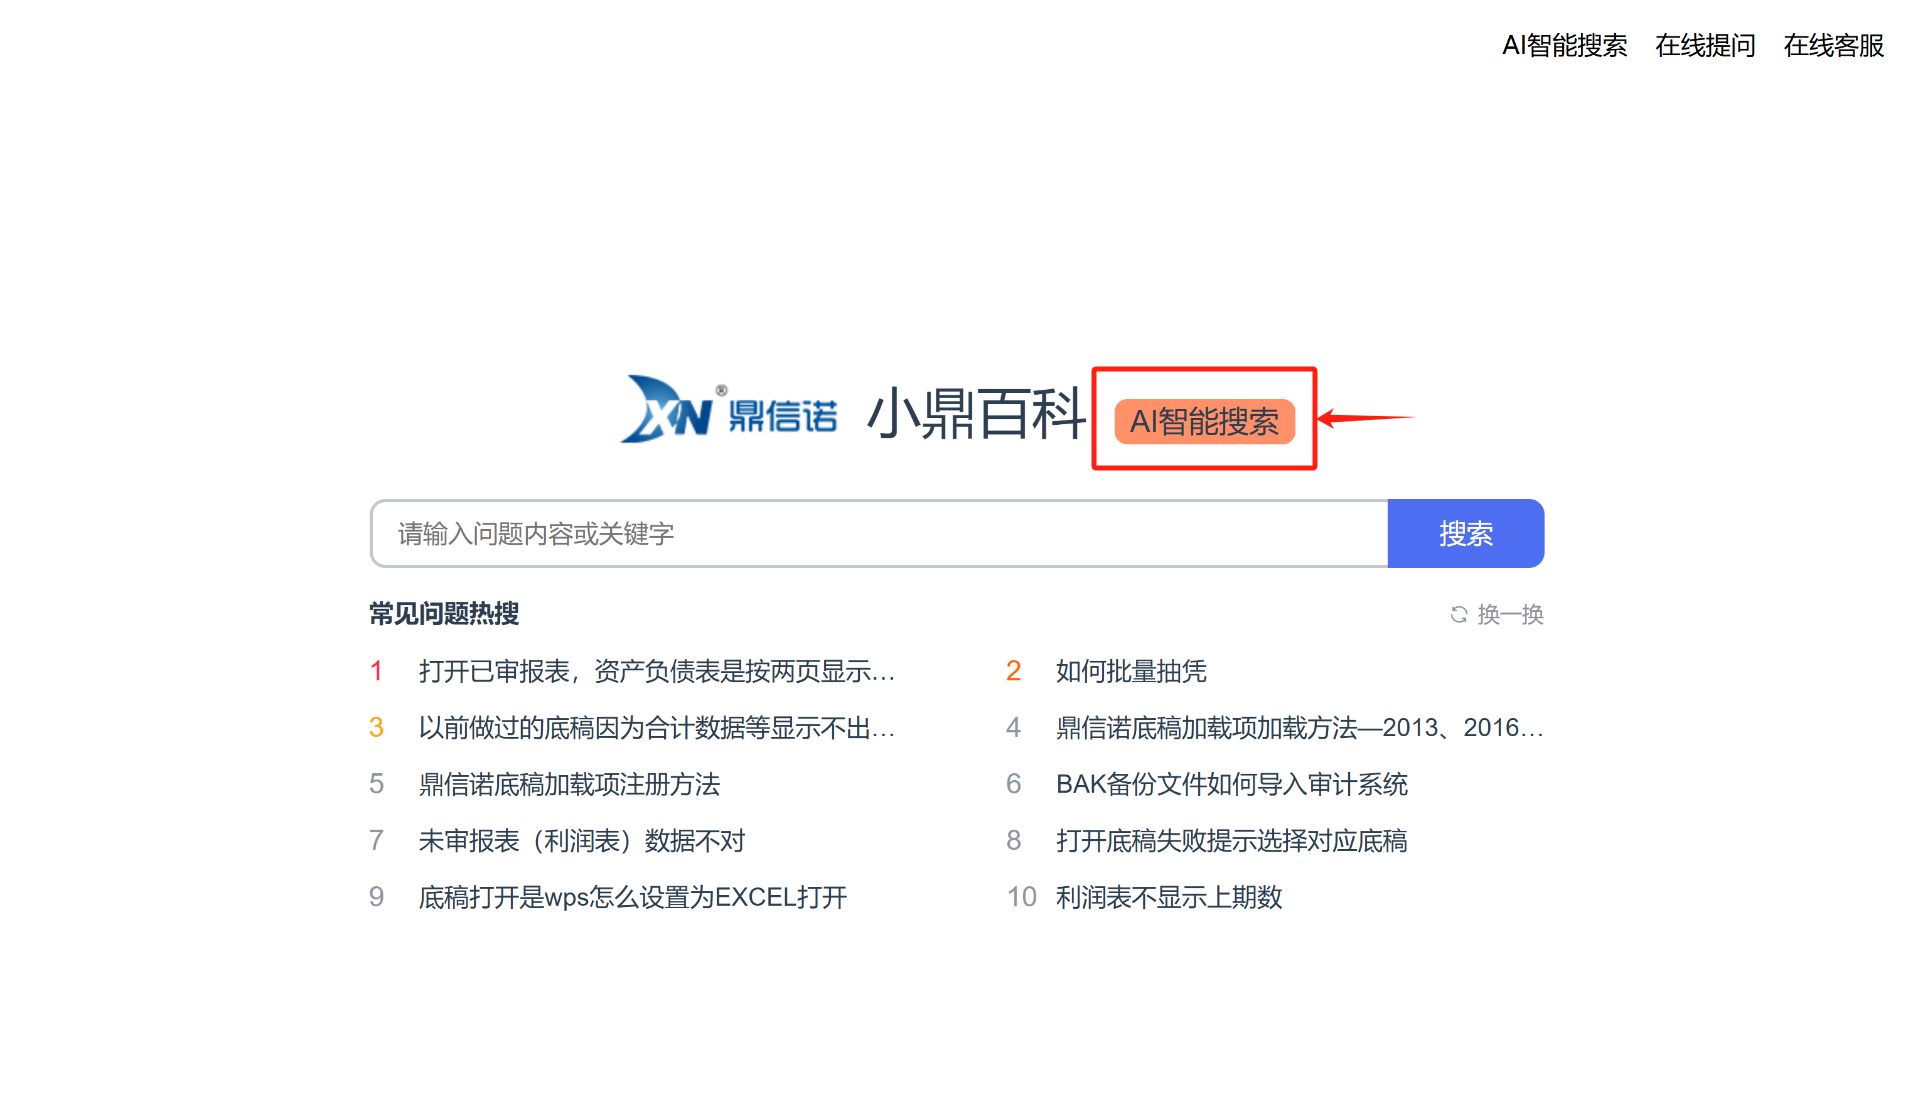Open hot question 打开已审报表，资产负债表是按两页显示
The image size is (1912, 1105).
(656, 671)
